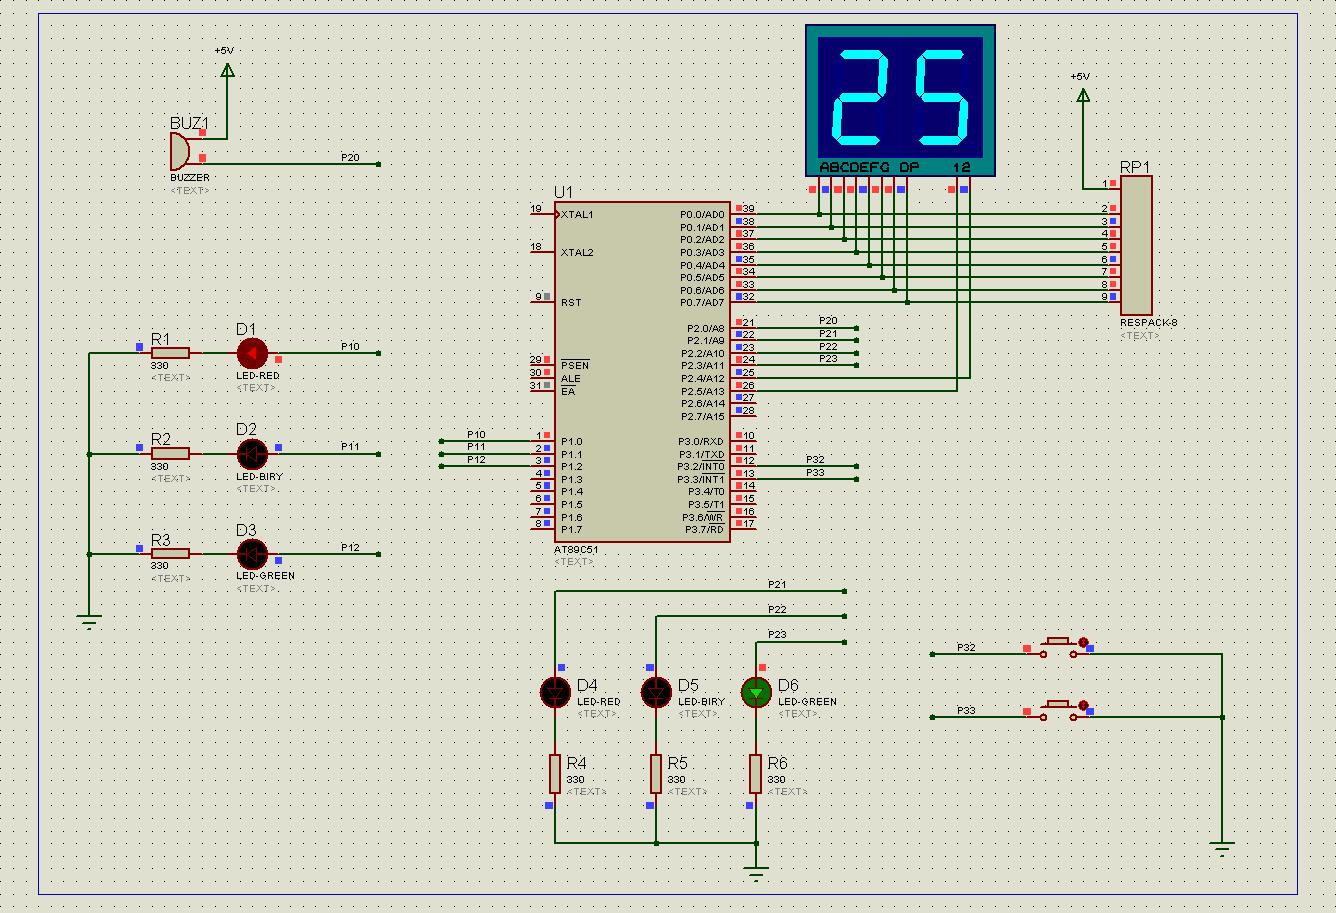Image resolution: width=1336 pixels, height=913 pixels.
Task: Select the 330 value under R1
Action: 160,366
